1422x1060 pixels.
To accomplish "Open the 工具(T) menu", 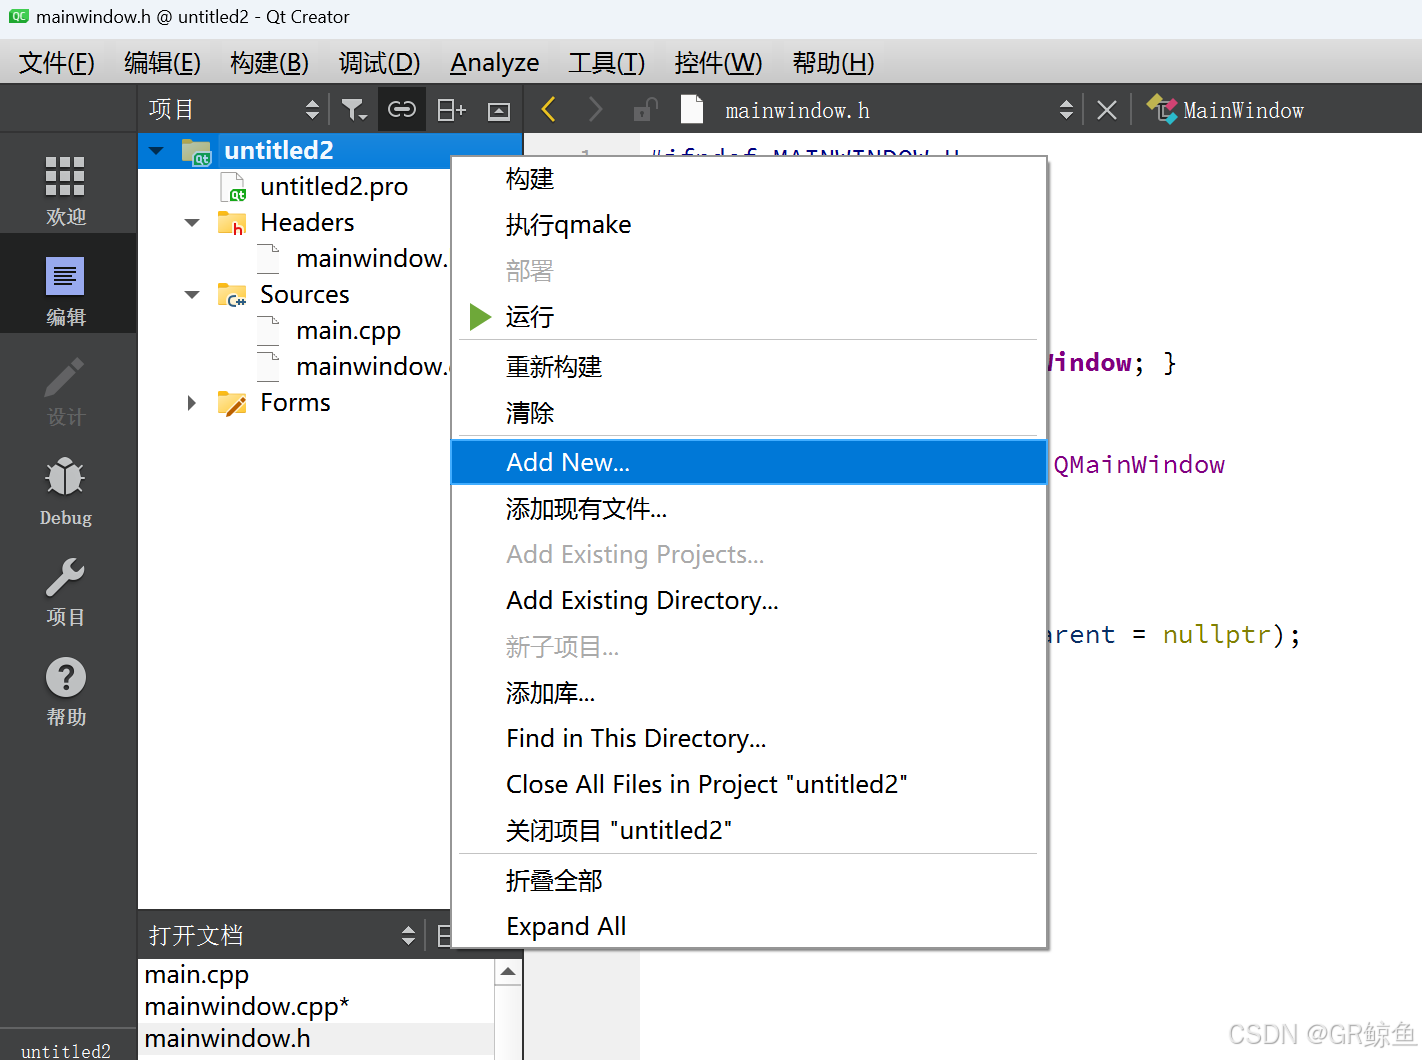I will point(607,63).
